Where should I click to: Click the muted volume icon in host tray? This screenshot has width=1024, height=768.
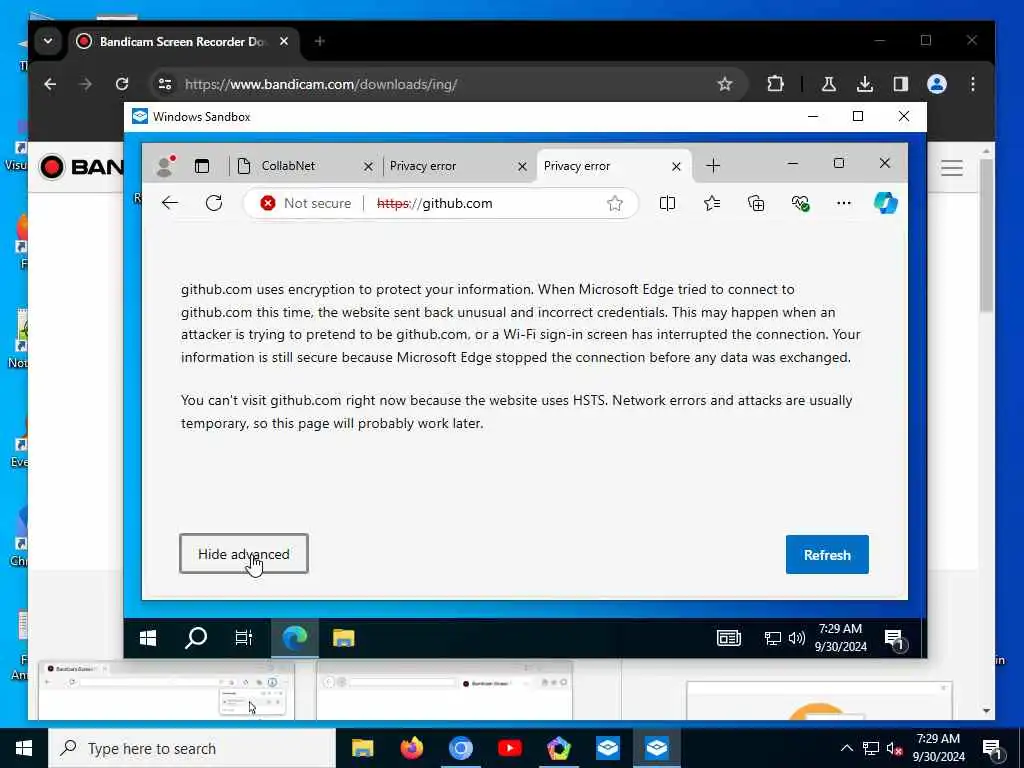tap(894, 748)
